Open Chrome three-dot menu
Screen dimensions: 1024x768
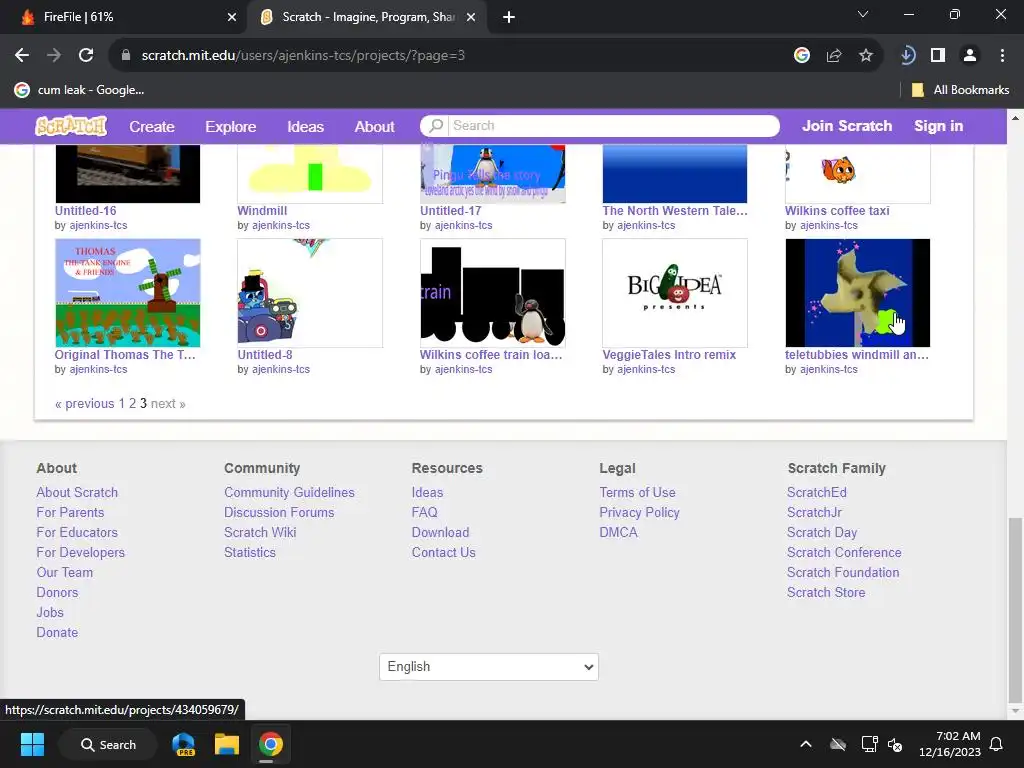(1002, 56)
